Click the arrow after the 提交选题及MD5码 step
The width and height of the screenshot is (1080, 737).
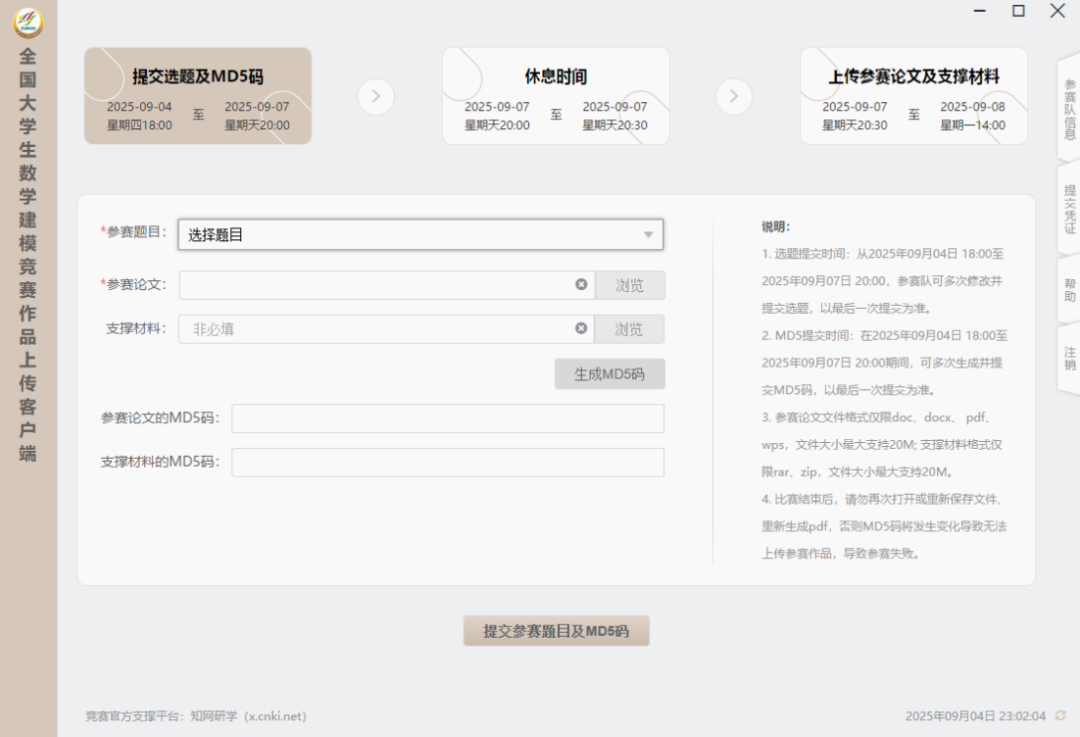[376, 96]
